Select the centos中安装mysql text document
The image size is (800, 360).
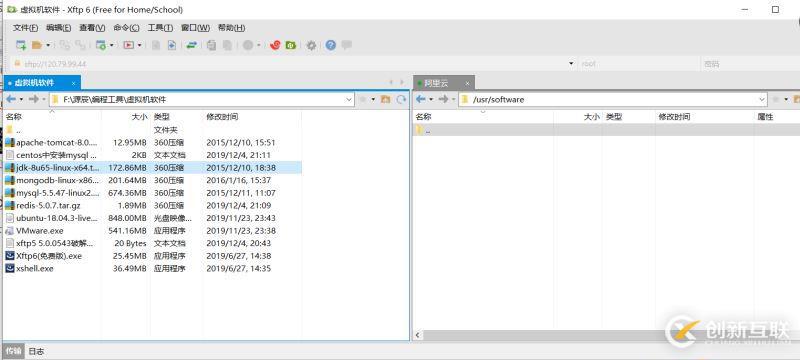pos(153,155)
